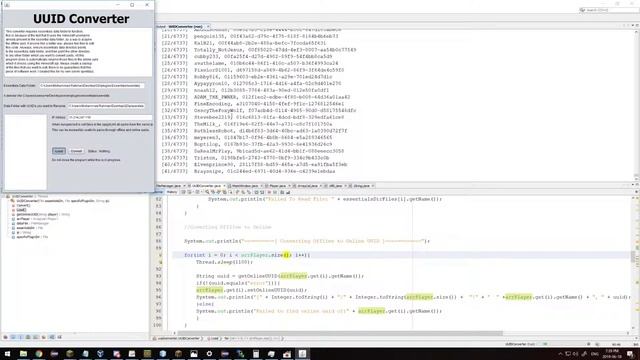Viewport: 640px width, 360px height.
Task: Close the Player.java editor tab
Action: click(289, 186)
